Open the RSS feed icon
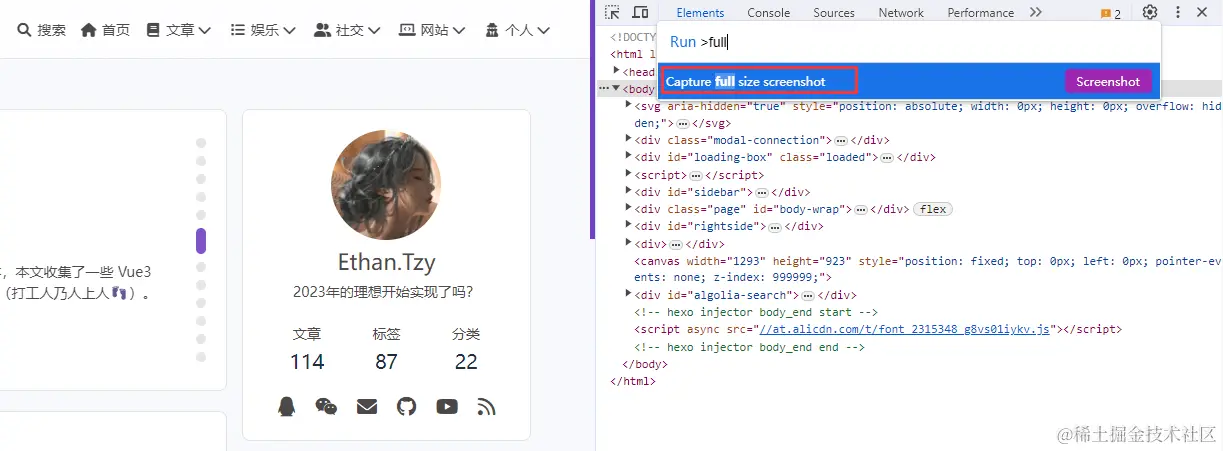 [487, 406]
